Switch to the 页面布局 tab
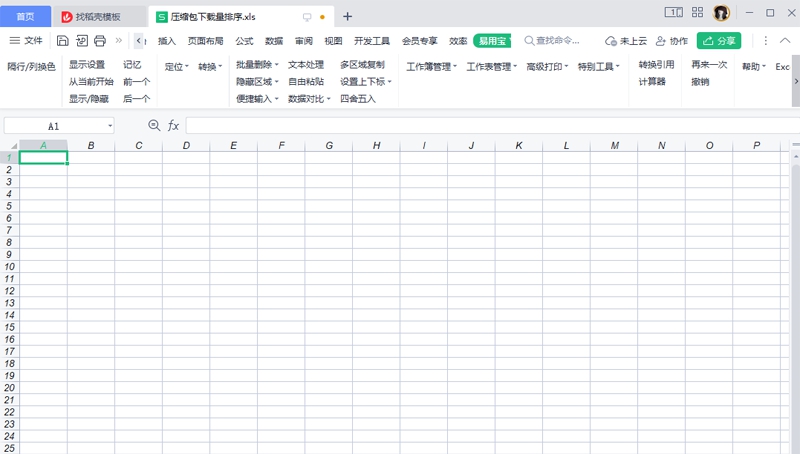 pos(205,41)
